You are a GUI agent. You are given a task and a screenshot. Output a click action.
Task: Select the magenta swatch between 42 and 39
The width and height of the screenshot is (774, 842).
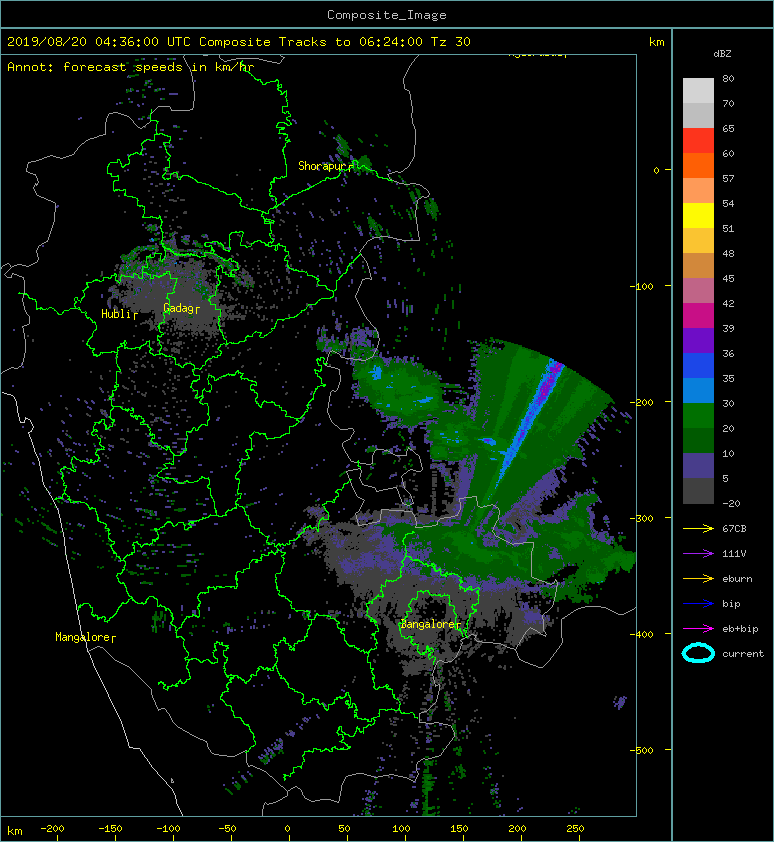[698, 315]
